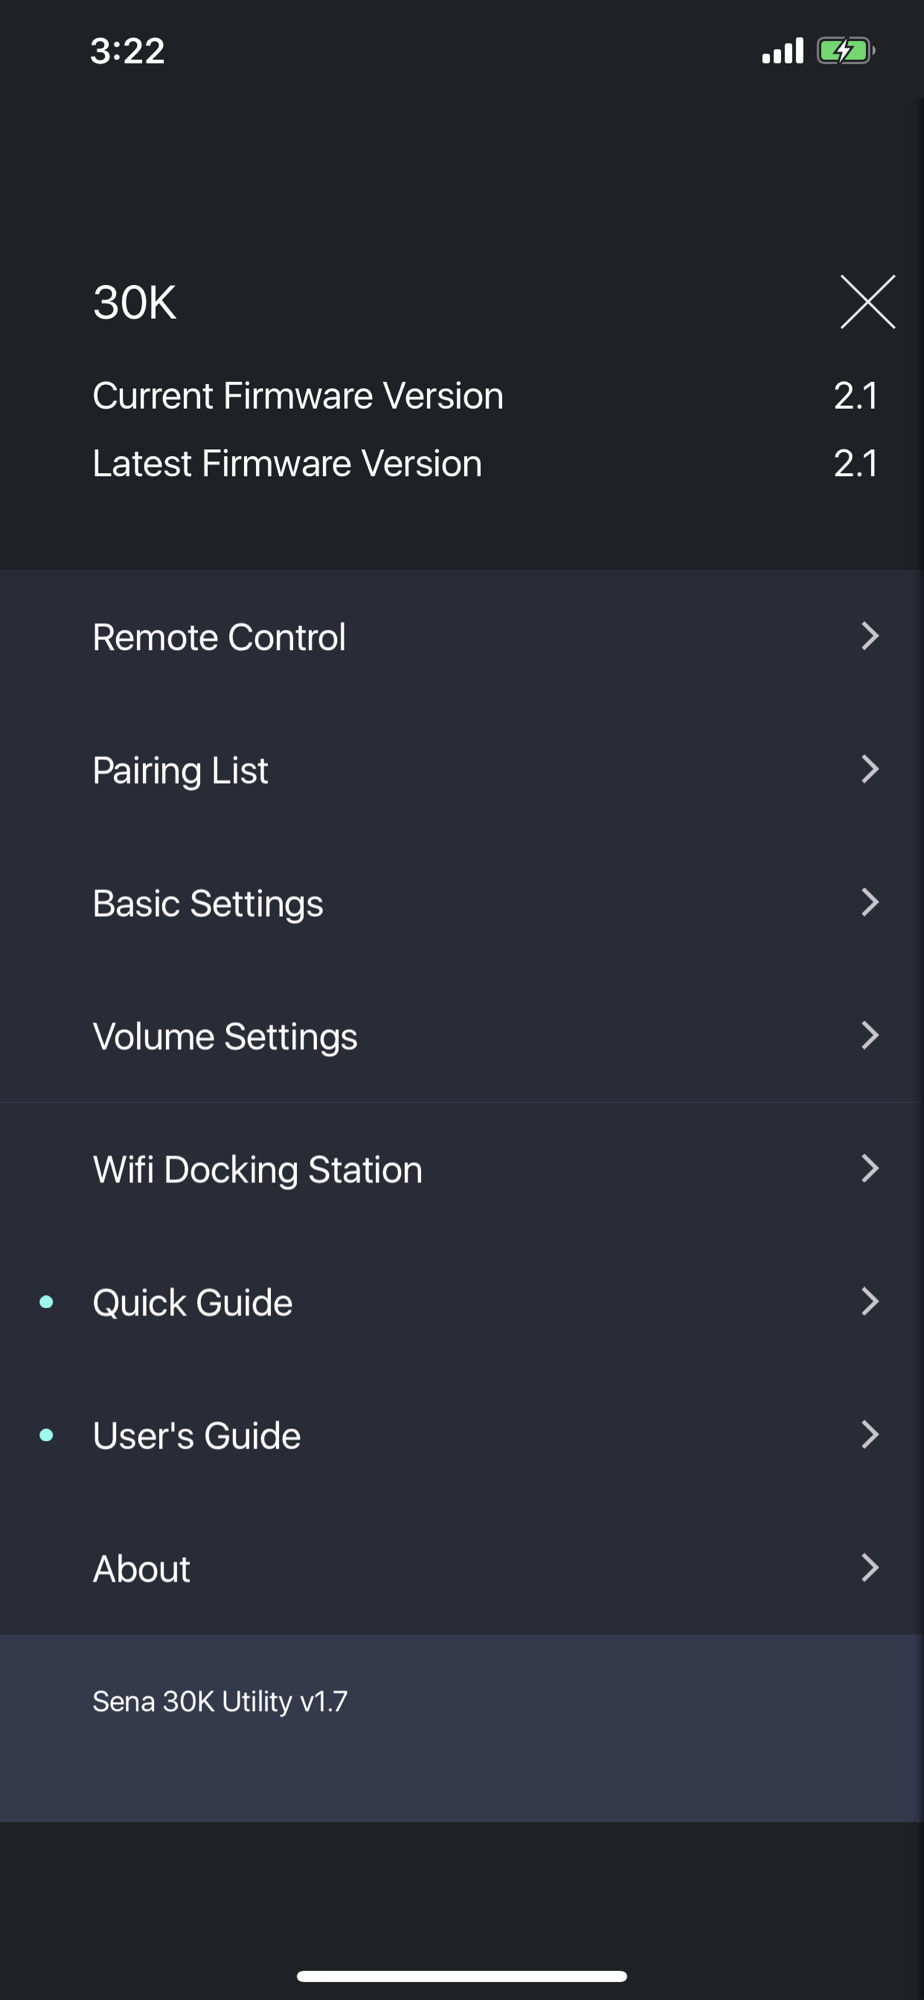Tap the cellular signal bars icon
The height and width of the screenshot is (2000, 924).
pyautogui.click(x=782, y=50)
